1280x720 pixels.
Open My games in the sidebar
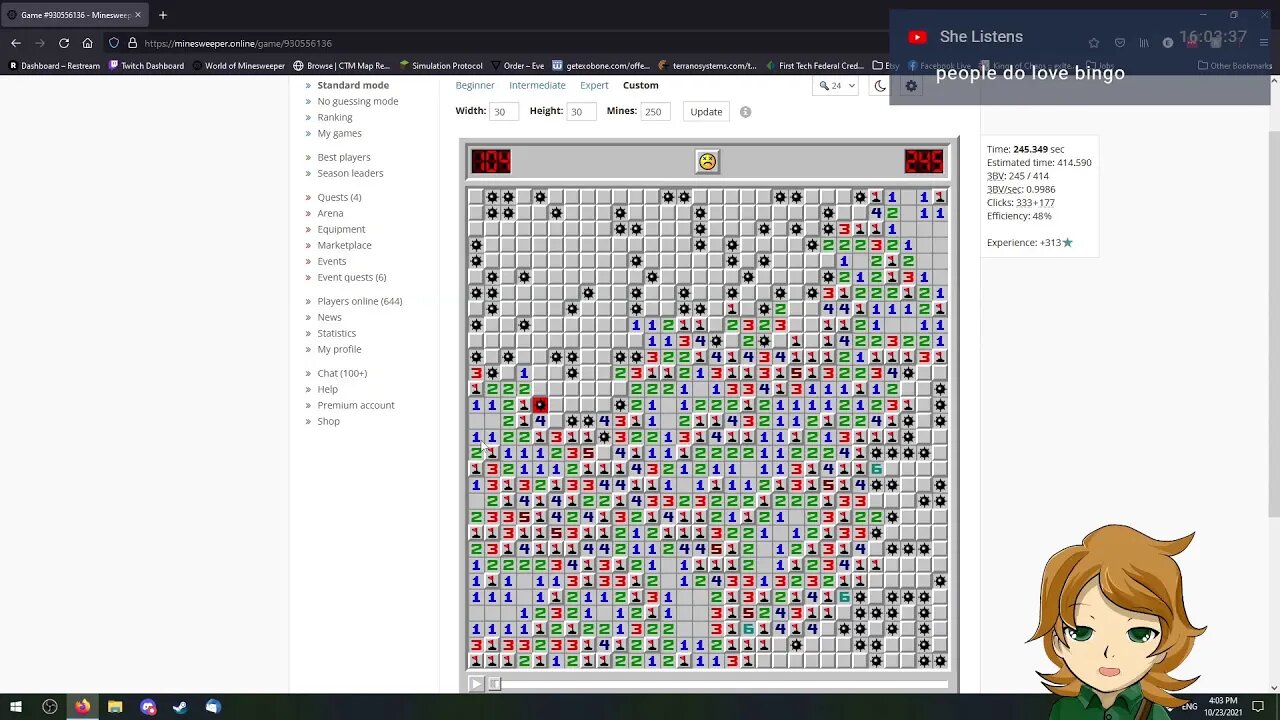click(x=340, y=133)
